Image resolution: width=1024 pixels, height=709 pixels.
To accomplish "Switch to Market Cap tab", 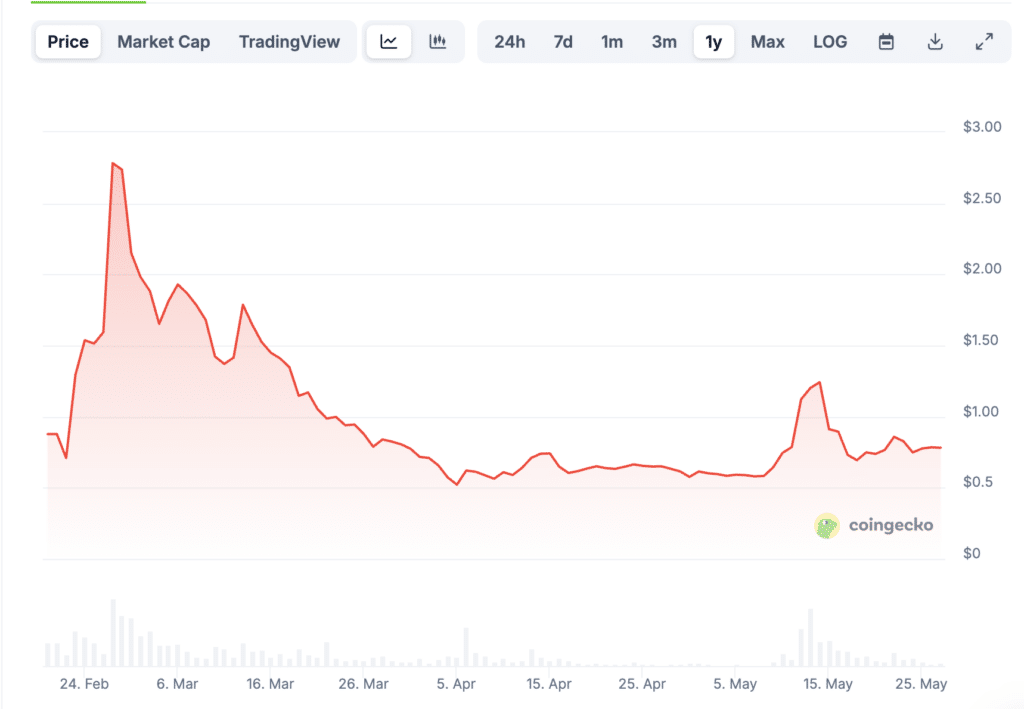I will coord(163,42).
